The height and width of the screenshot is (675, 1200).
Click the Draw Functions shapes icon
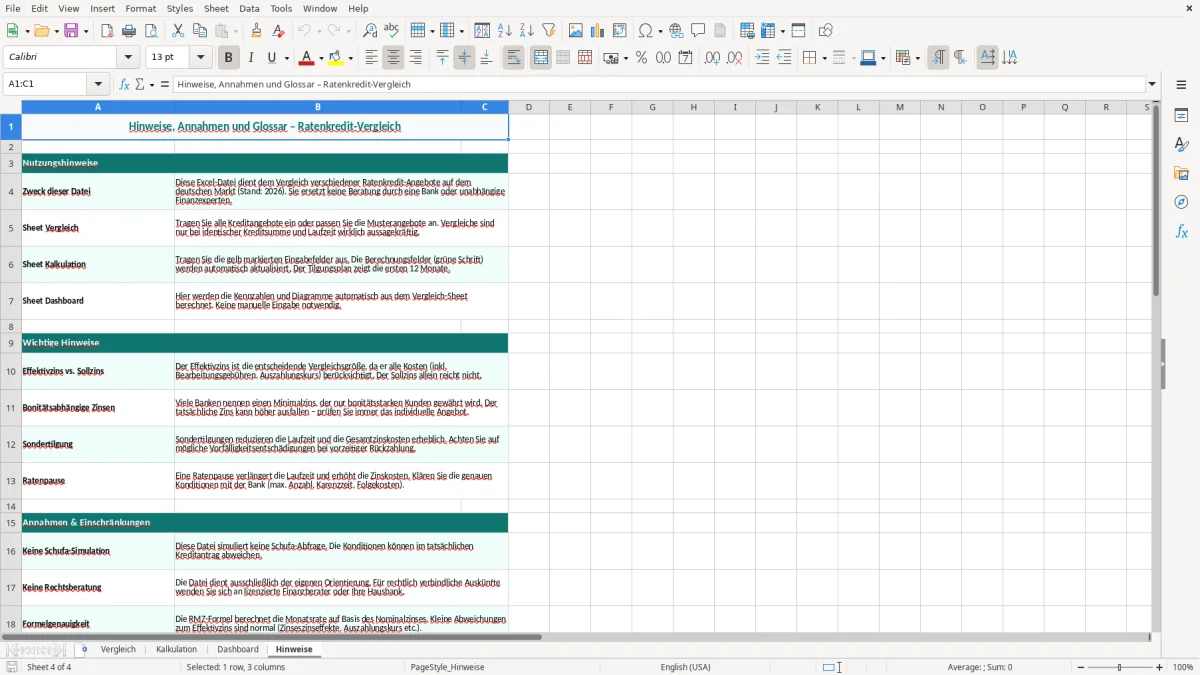[x=825, y=31]
